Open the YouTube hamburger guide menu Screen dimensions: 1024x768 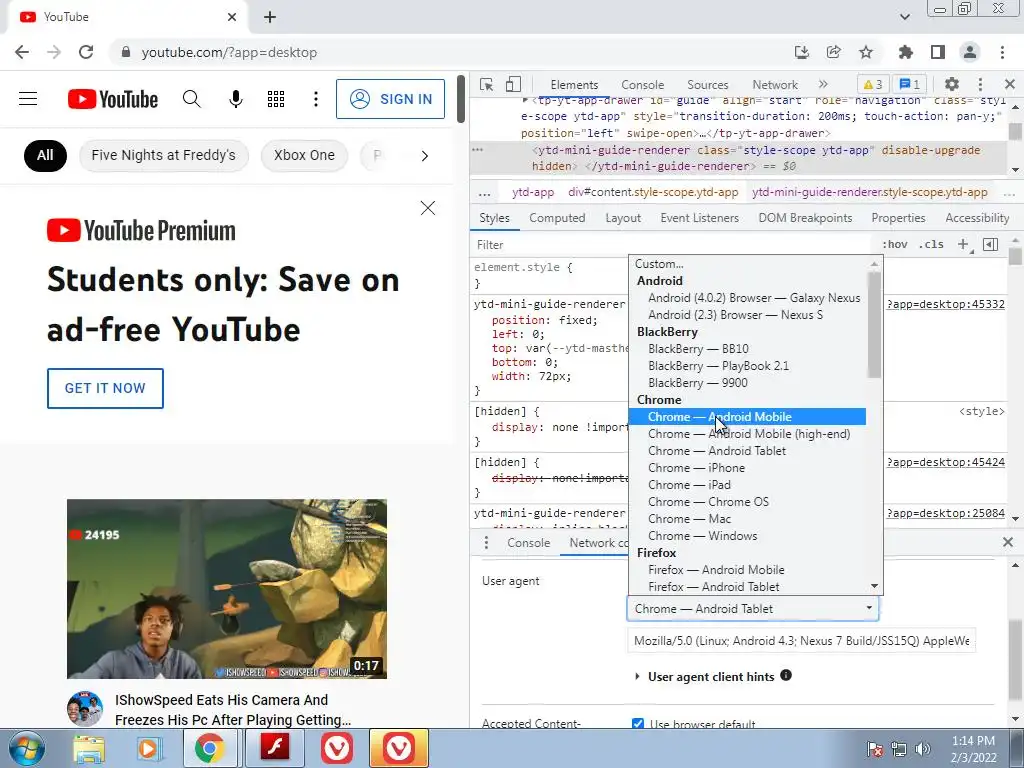coord(28,99)
